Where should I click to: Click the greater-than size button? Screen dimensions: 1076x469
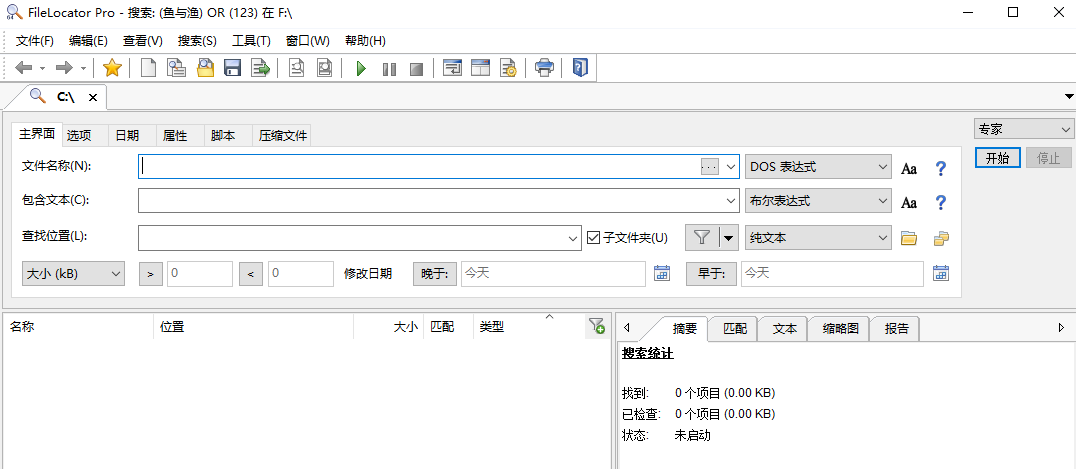coord(151,274)
